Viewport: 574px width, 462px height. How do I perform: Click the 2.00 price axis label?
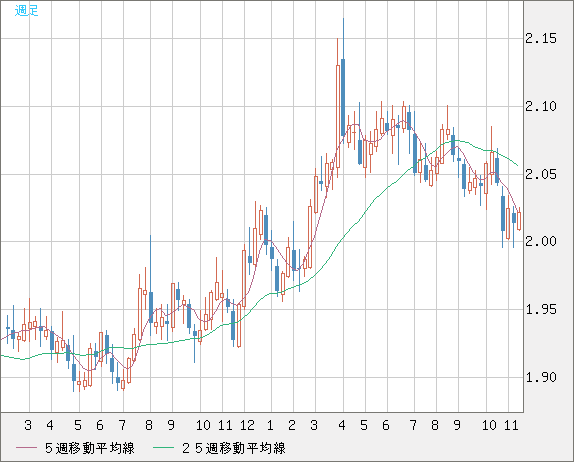541,241
